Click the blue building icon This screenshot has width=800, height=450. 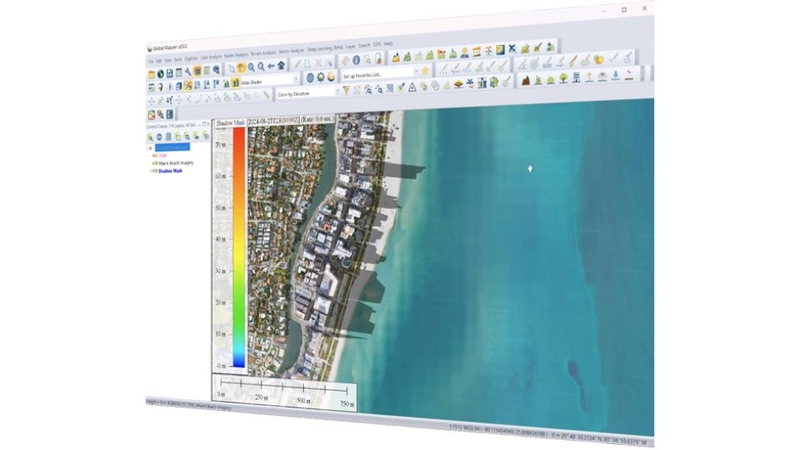[576, 77]
